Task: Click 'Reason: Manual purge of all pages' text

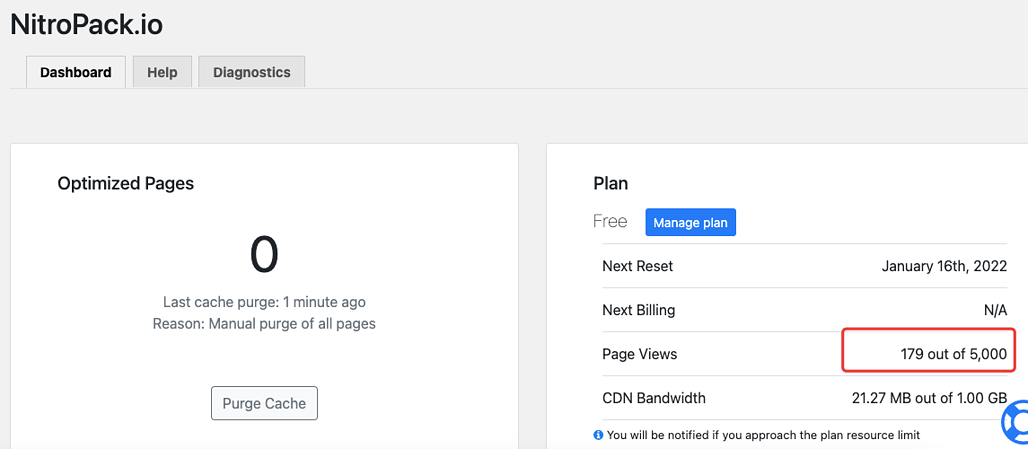Action: click(x=264, y=323)
